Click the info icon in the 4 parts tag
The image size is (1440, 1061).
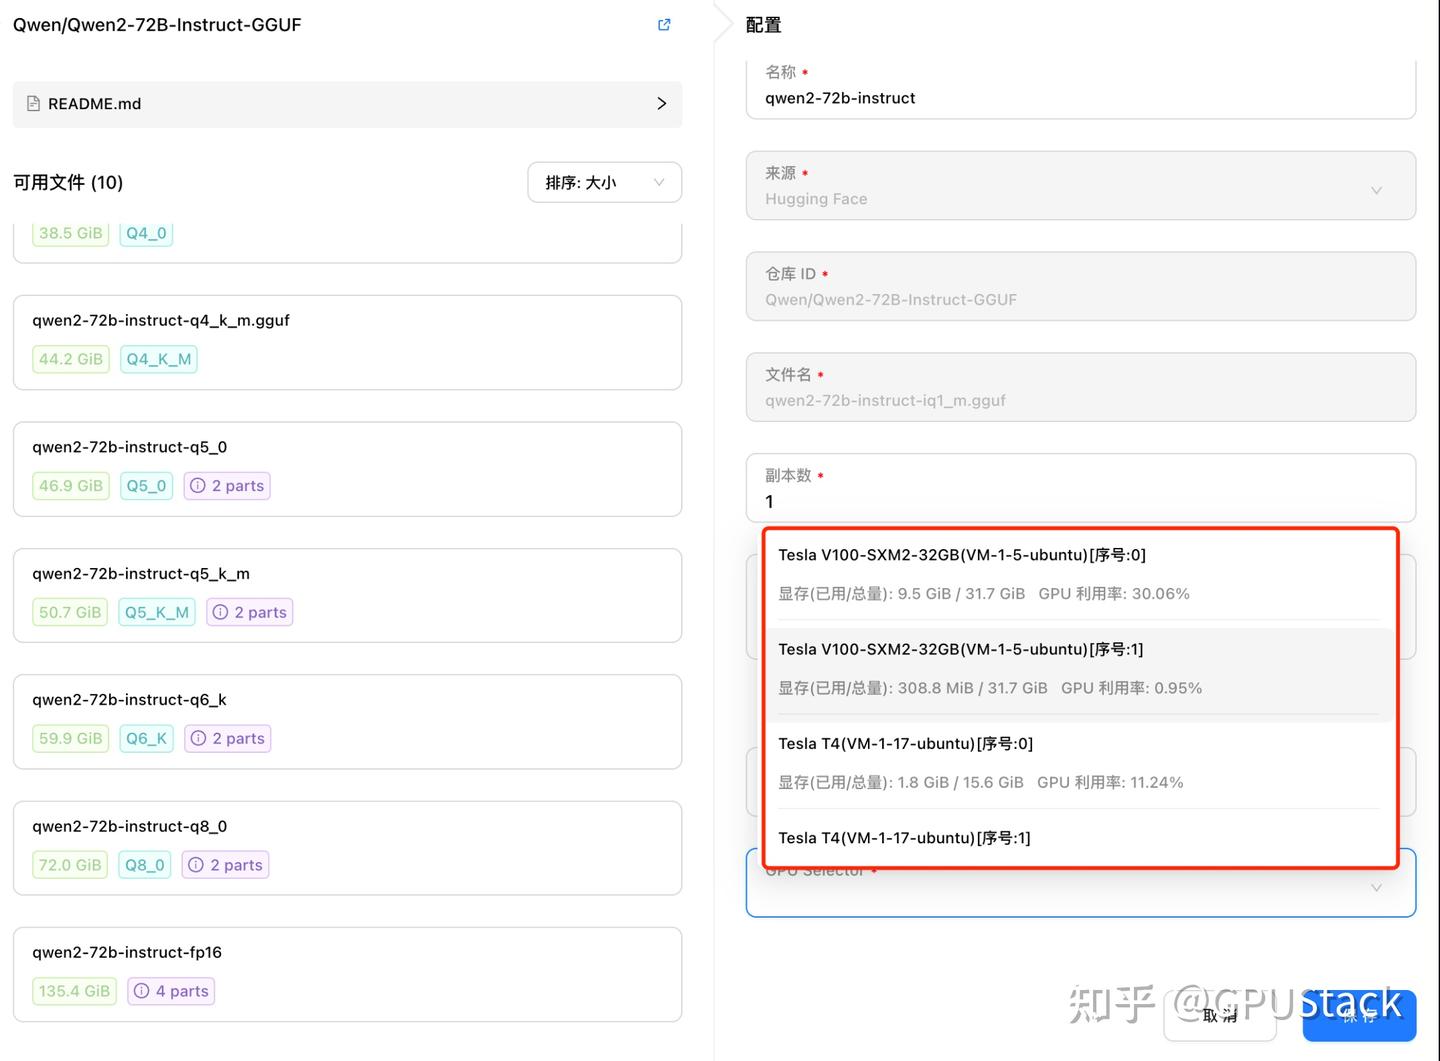pos(142,991)
